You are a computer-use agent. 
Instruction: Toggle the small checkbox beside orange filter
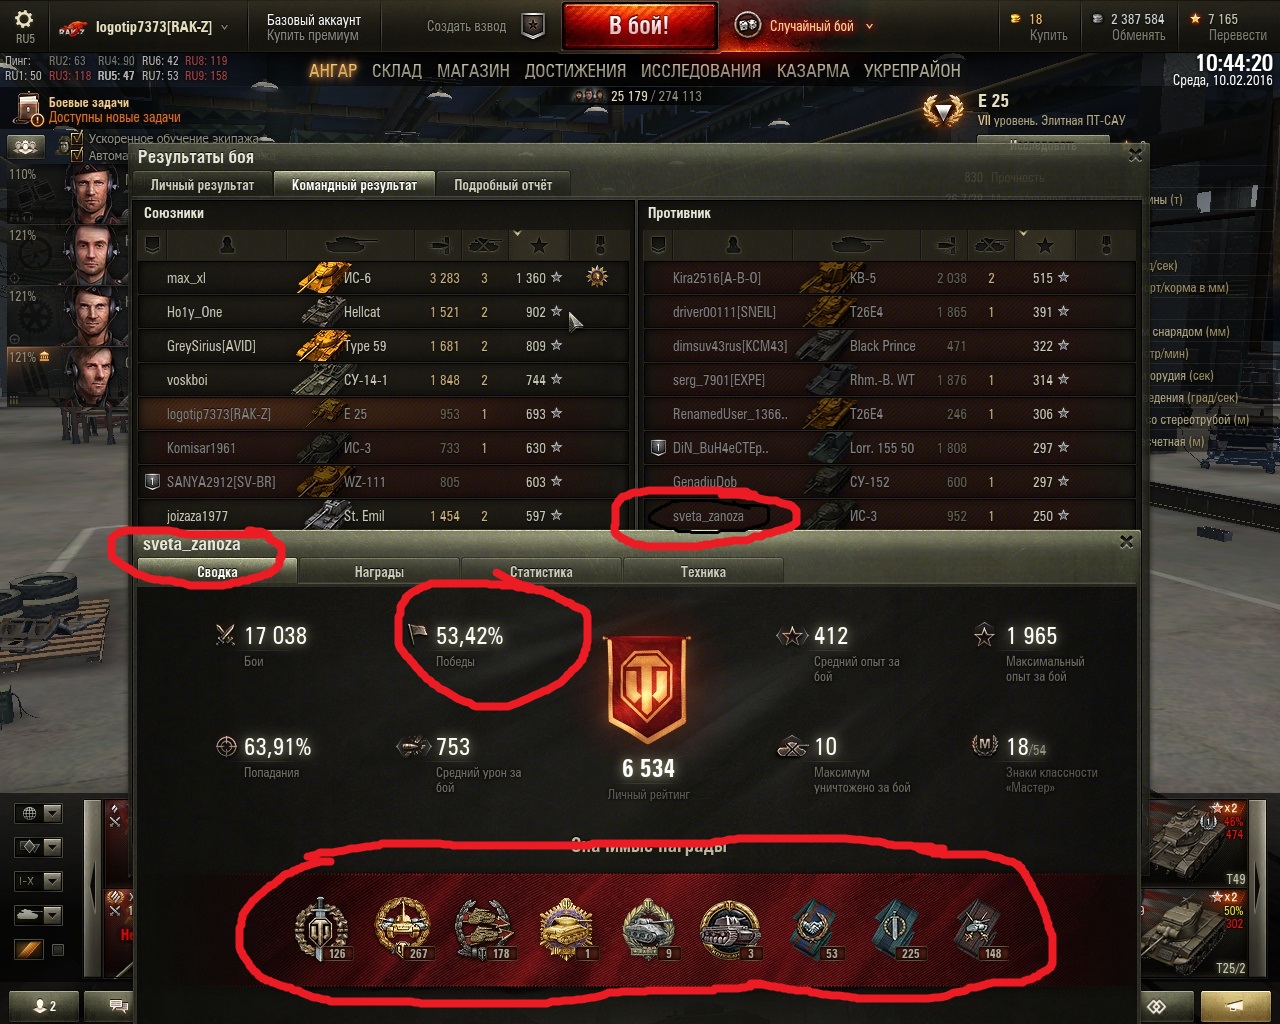point(57,950)
